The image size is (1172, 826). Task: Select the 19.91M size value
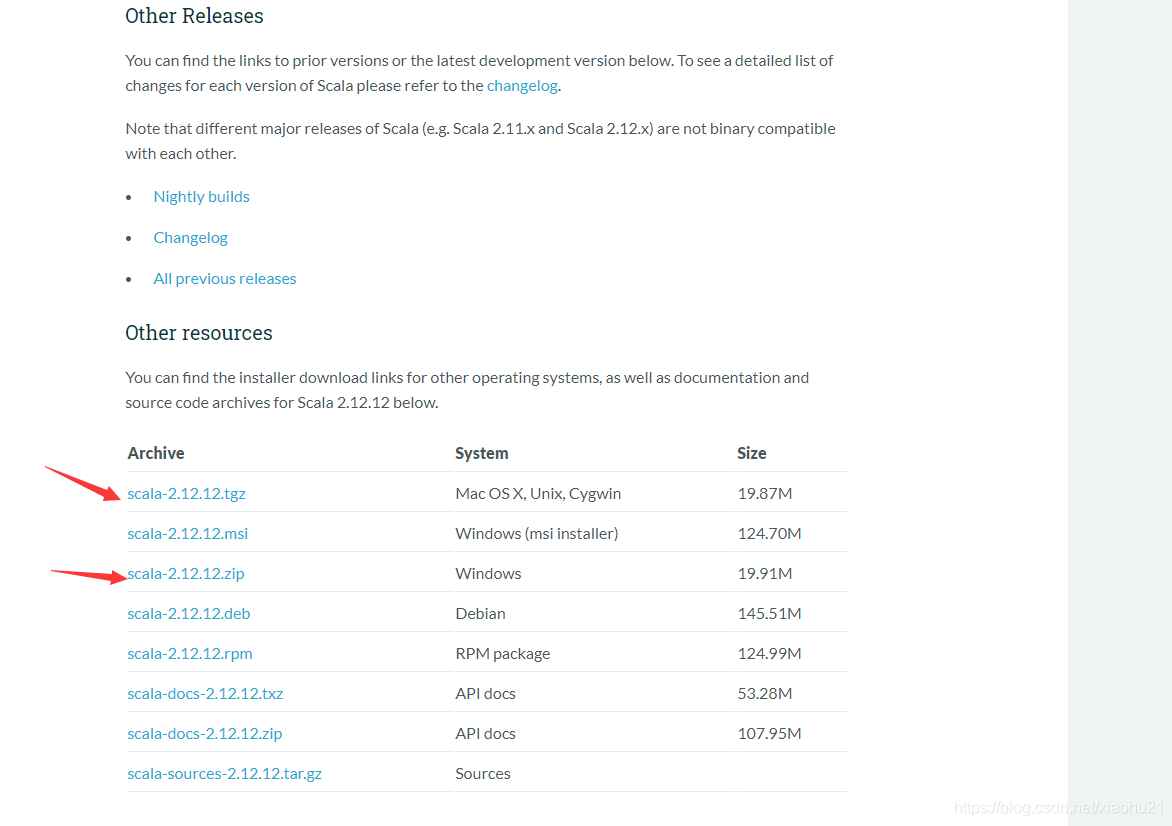coord(764,573)
